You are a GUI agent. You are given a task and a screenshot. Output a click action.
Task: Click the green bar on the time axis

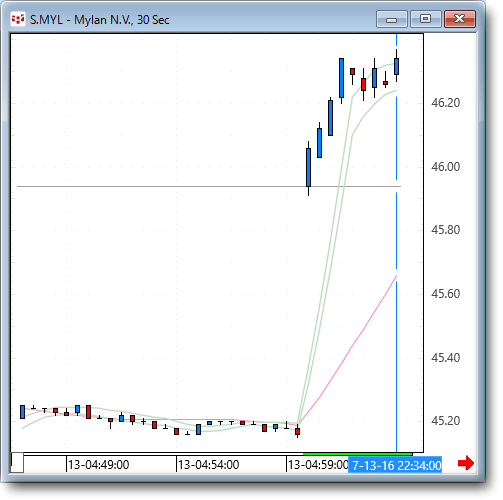(x=357, y=454)
